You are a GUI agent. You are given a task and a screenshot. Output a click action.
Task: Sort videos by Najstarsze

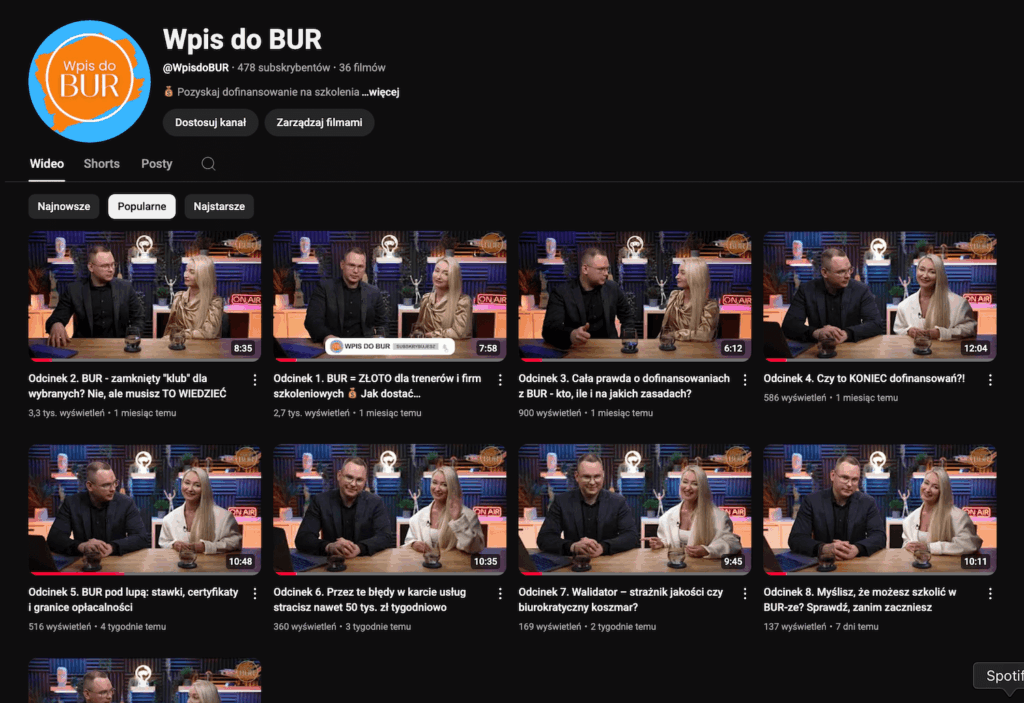click(x=219, y=206)
